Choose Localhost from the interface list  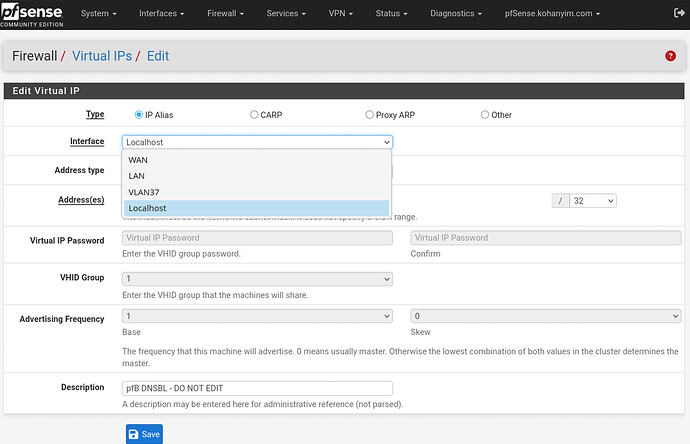point(257,208)
